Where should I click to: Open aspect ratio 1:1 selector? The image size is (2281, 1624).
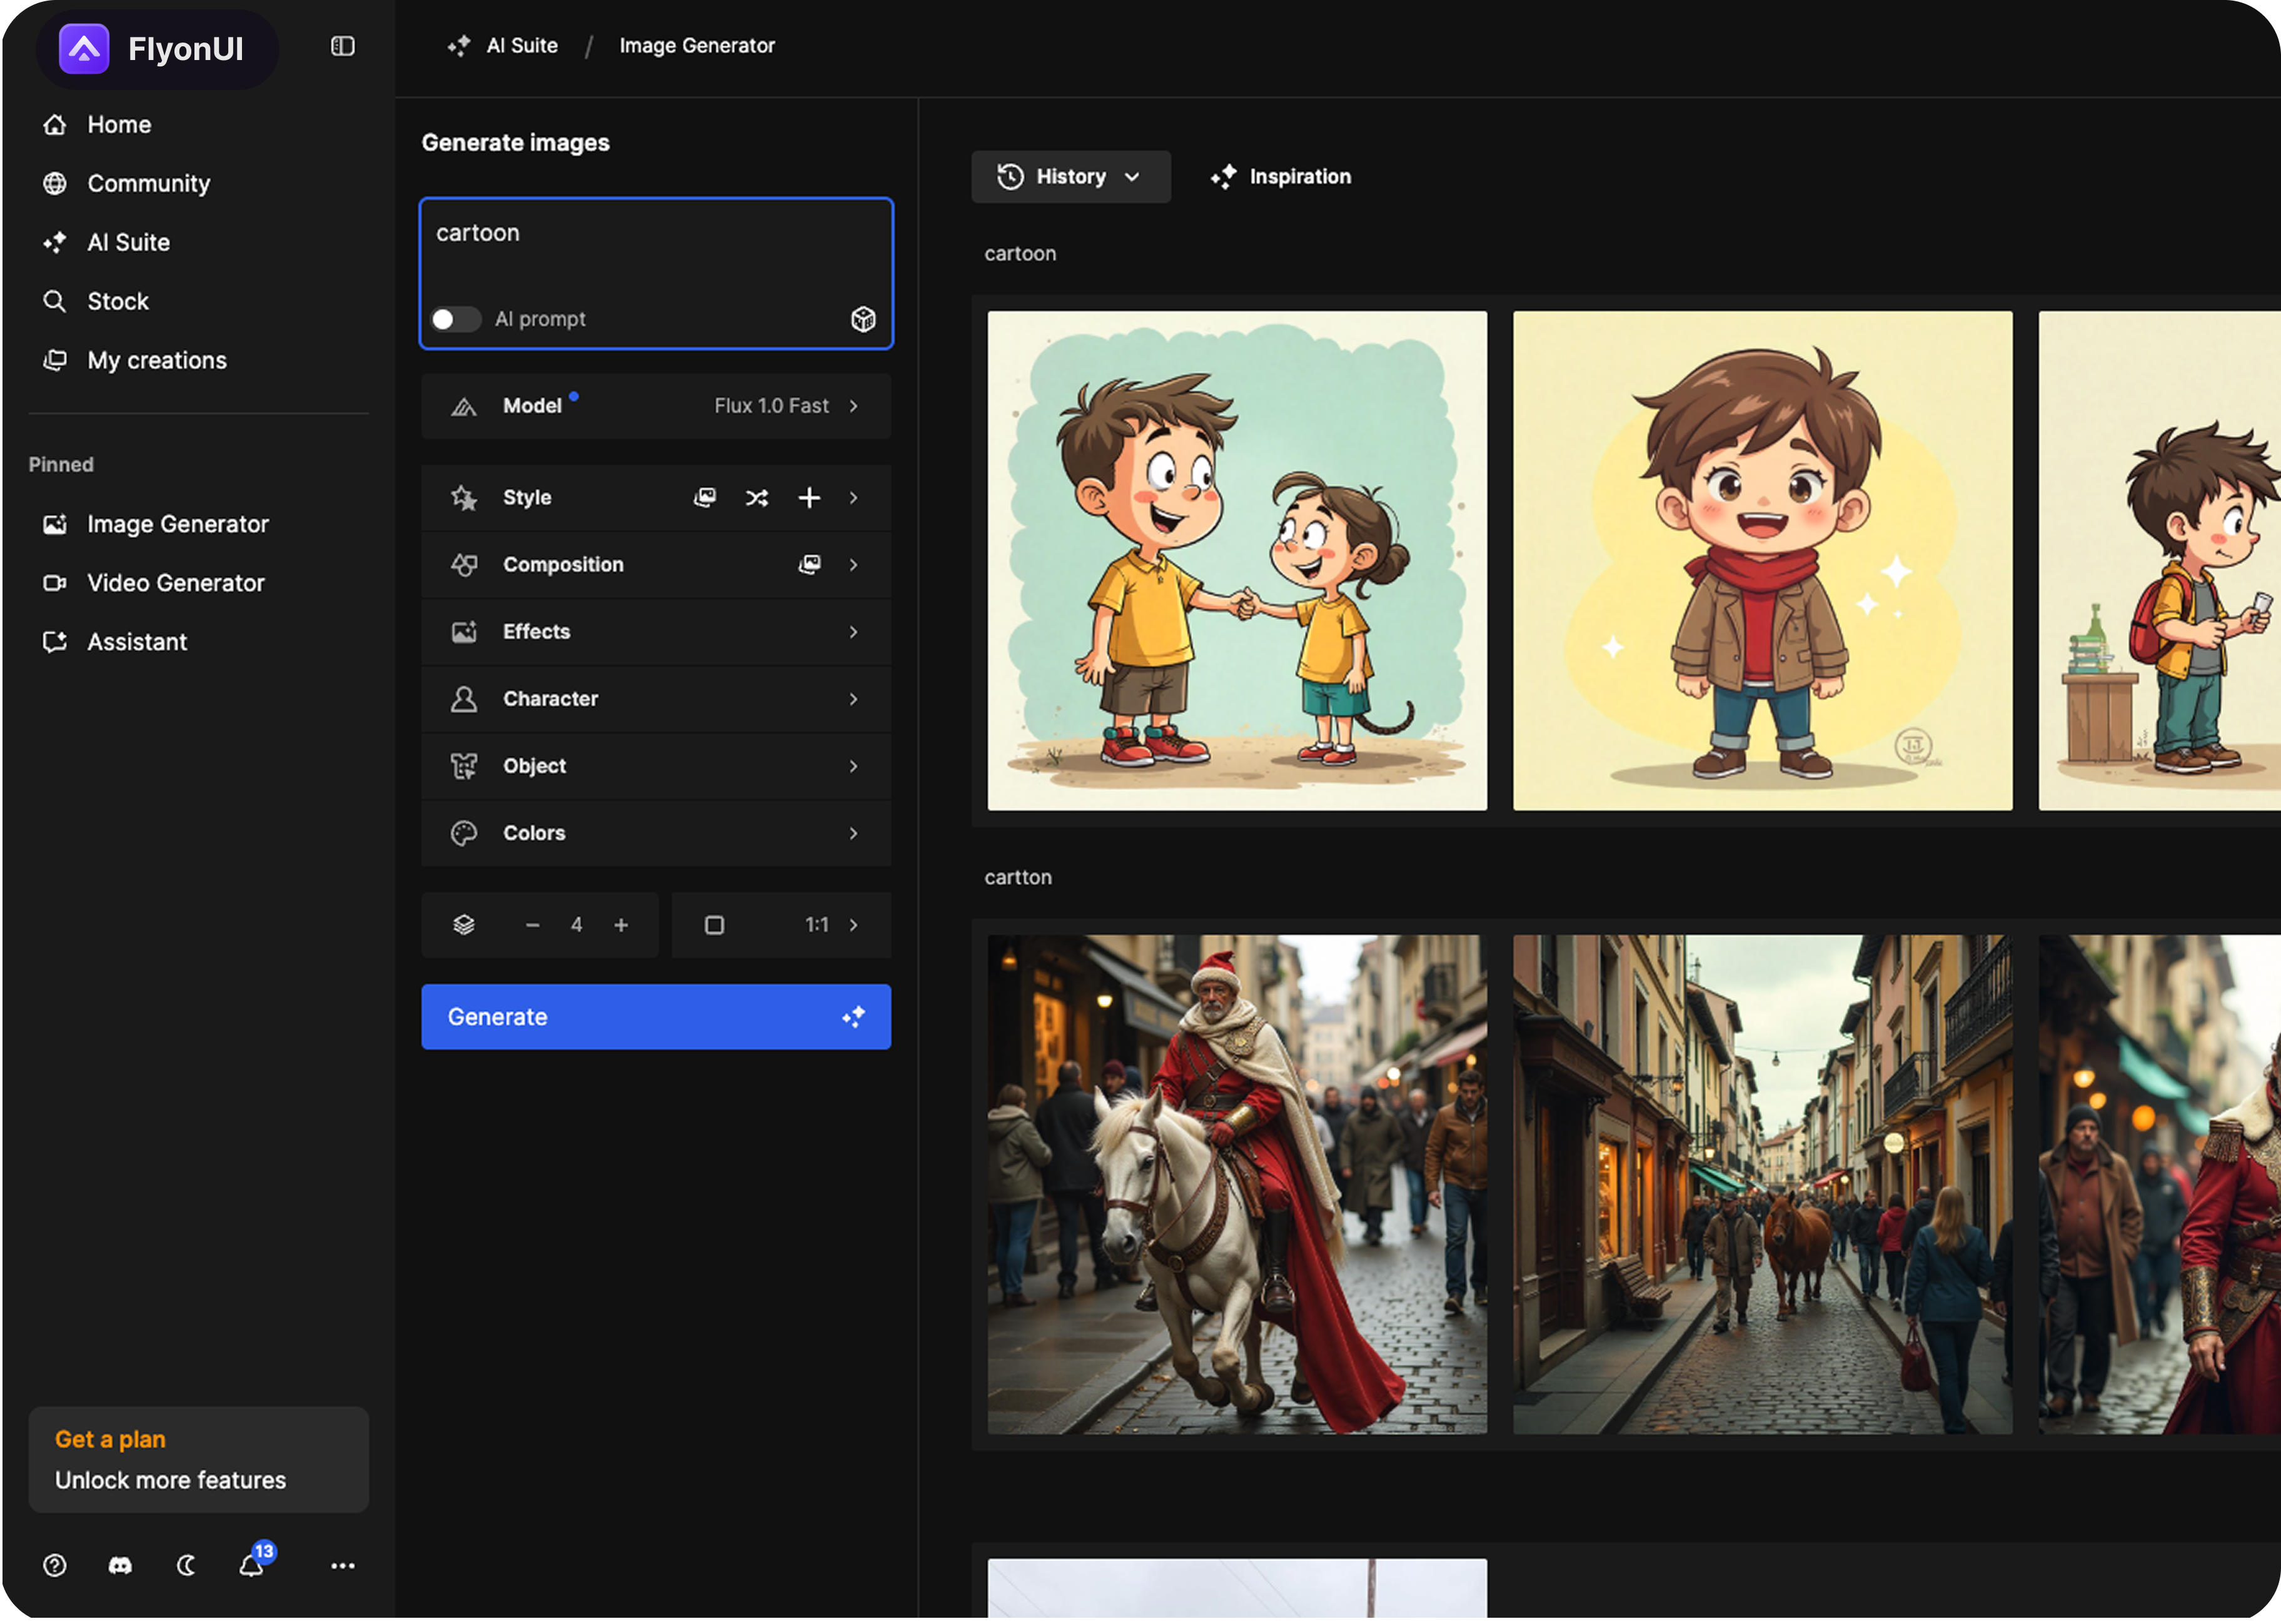[781, 926]
